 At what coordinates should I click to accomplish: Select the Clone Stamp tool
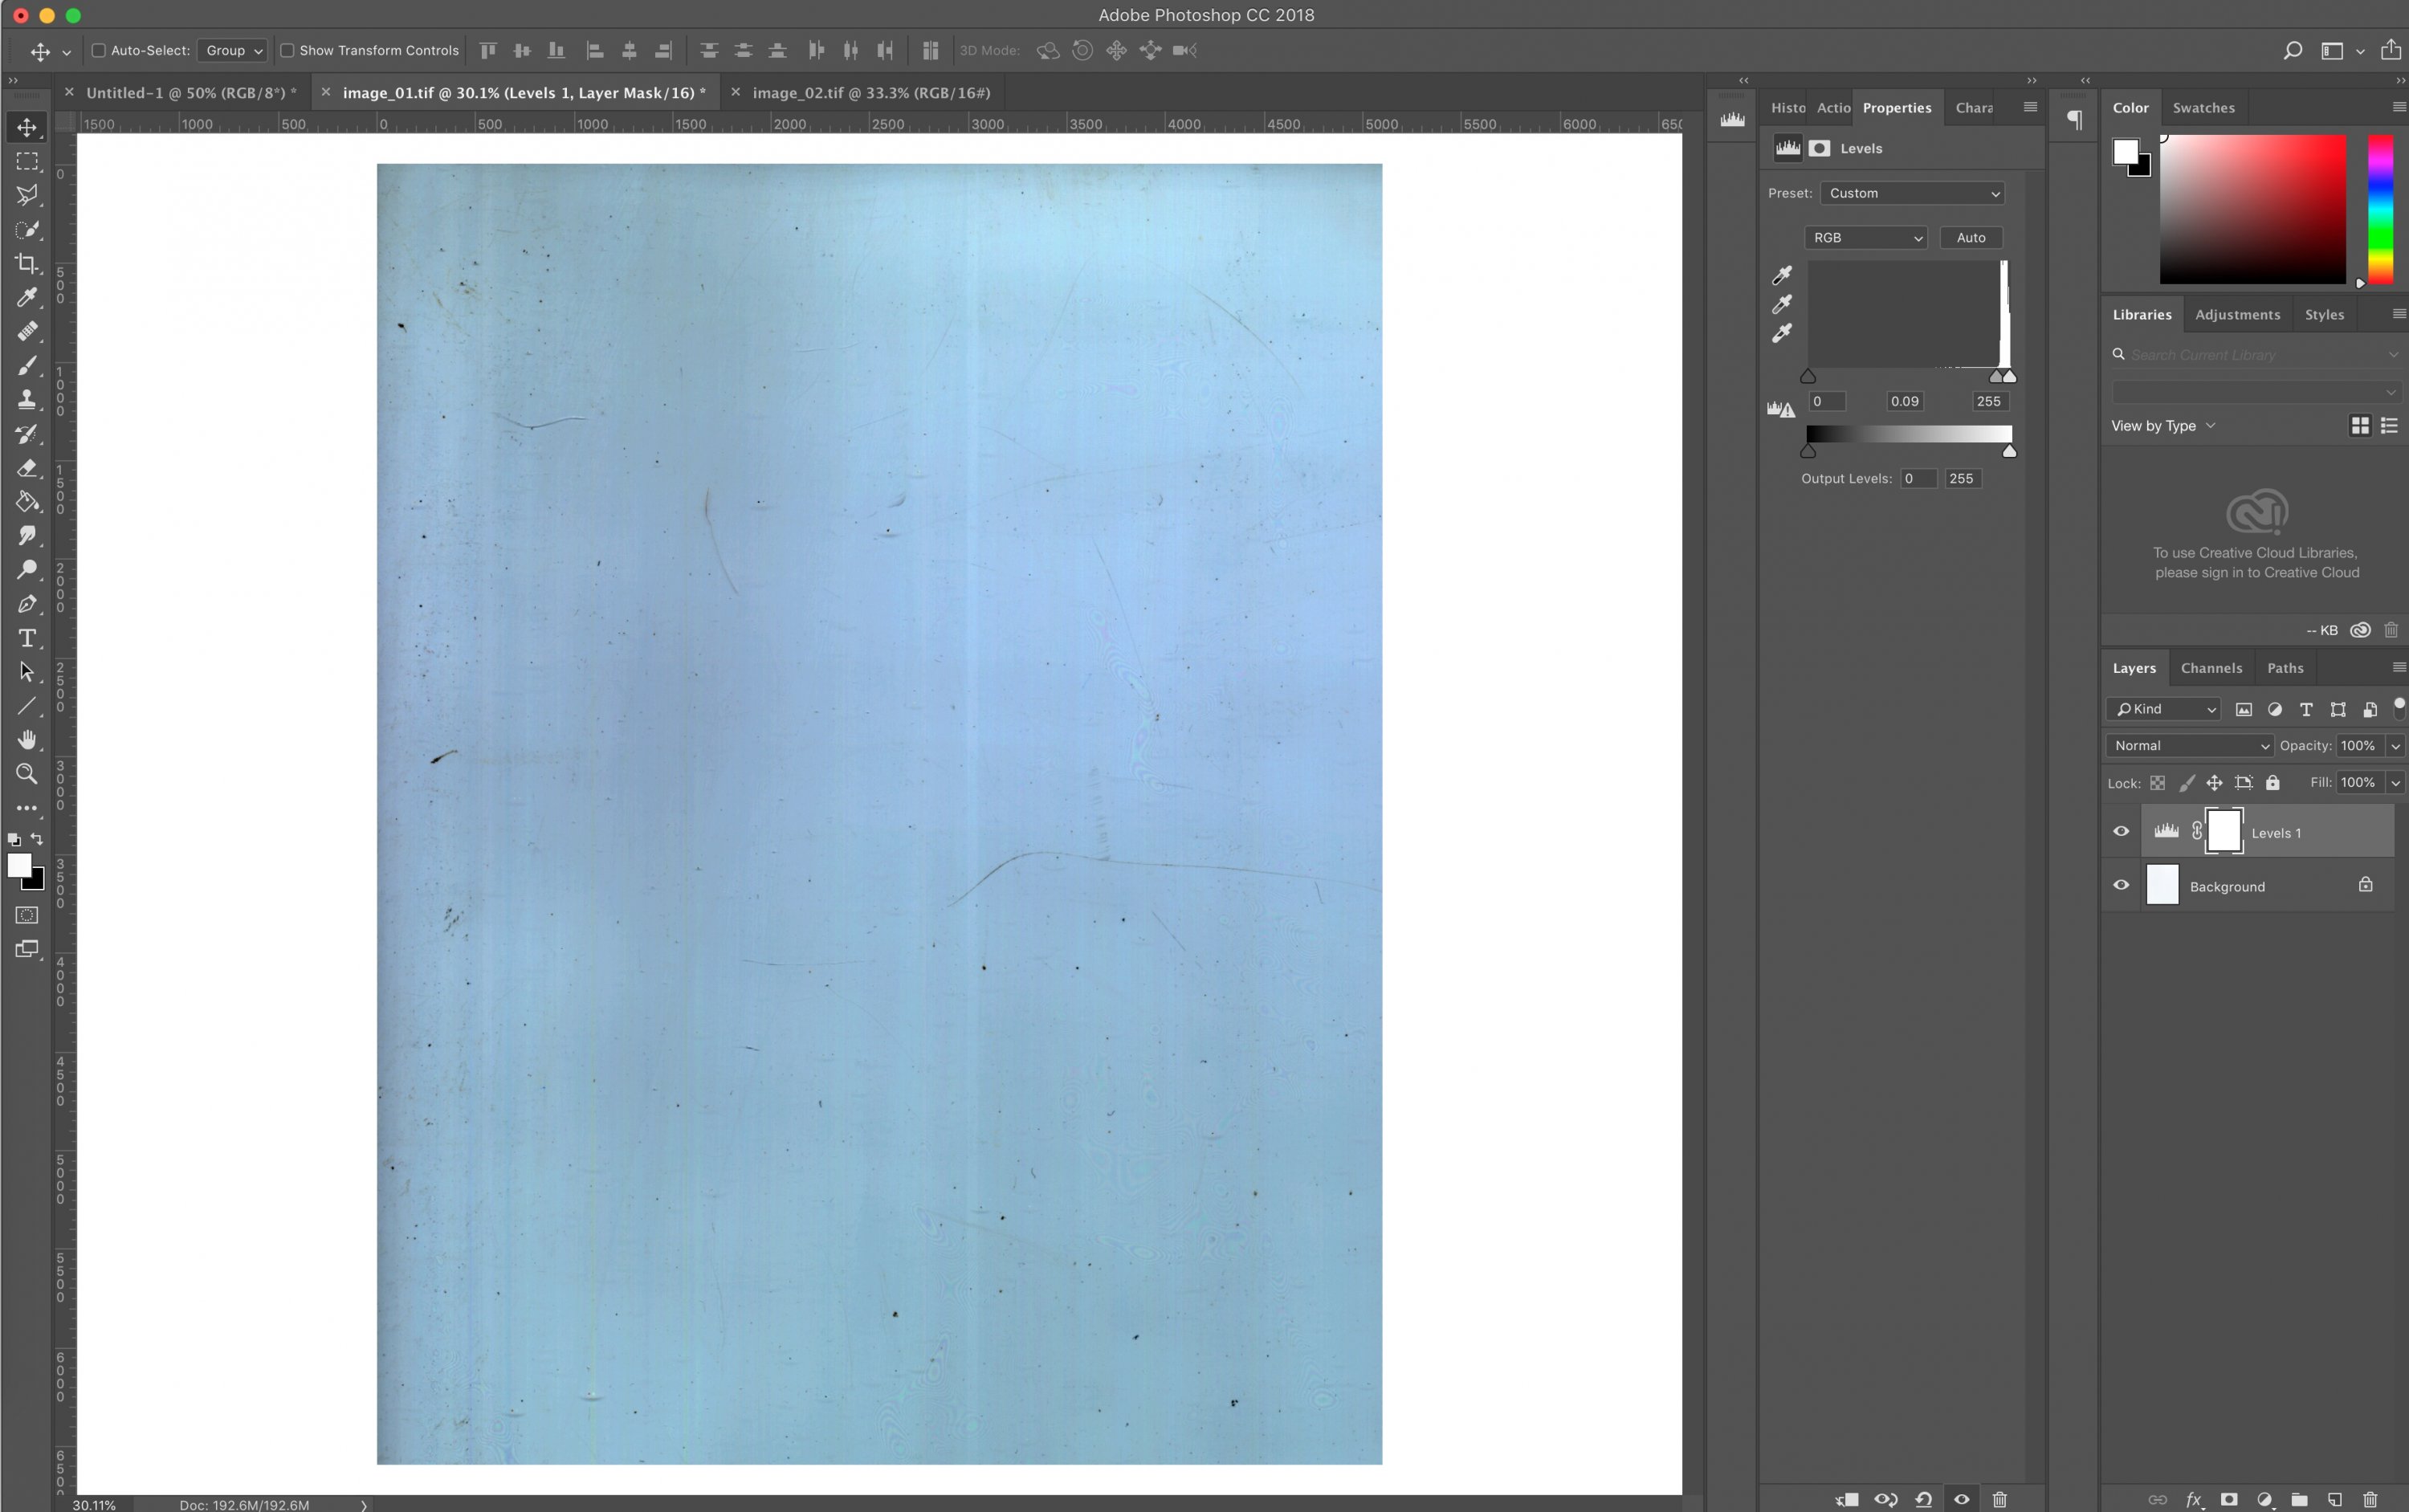click(x=27, y=399)
